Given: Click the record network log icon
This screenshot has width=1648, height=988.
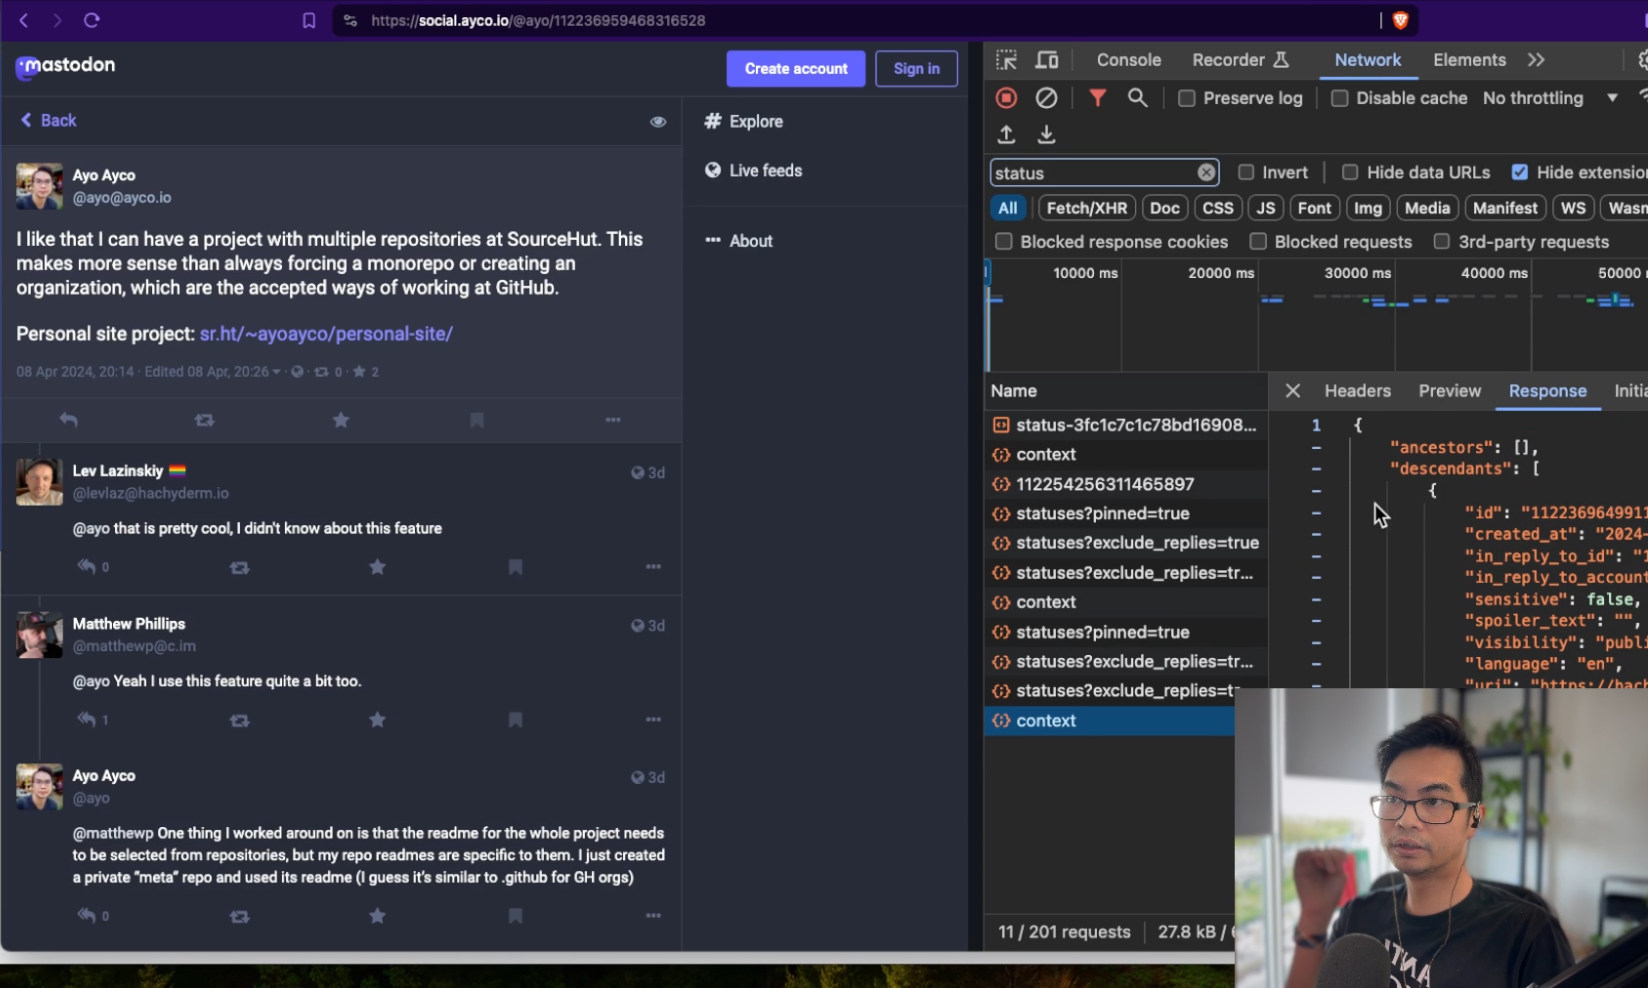Looking at the screenshot, I should (1006, 98).
